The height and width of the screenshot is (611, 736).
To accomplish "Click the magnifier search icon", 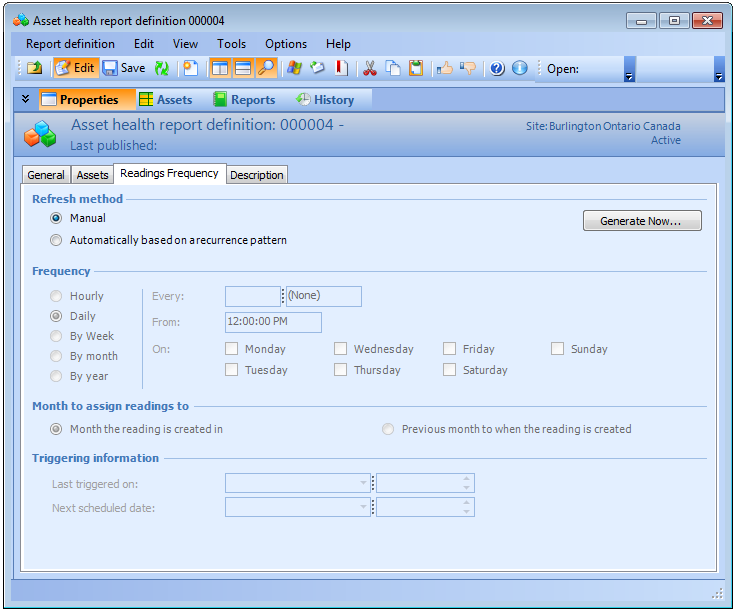I will pos(266,68).
